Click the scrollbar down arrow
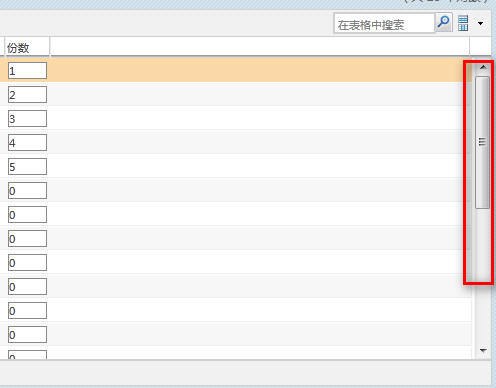496x388 pixels. pyautogui.click(x=483, y=350)
